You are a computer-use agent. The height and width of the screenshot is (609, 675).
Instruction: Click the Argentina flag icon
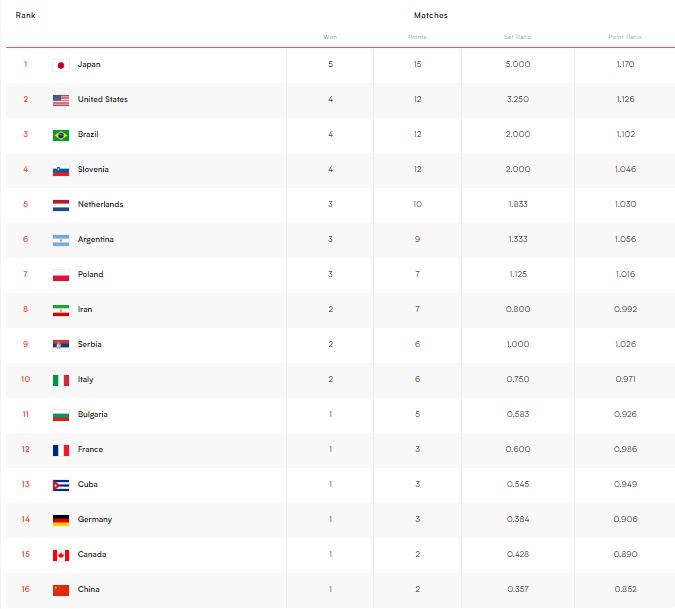60,240
